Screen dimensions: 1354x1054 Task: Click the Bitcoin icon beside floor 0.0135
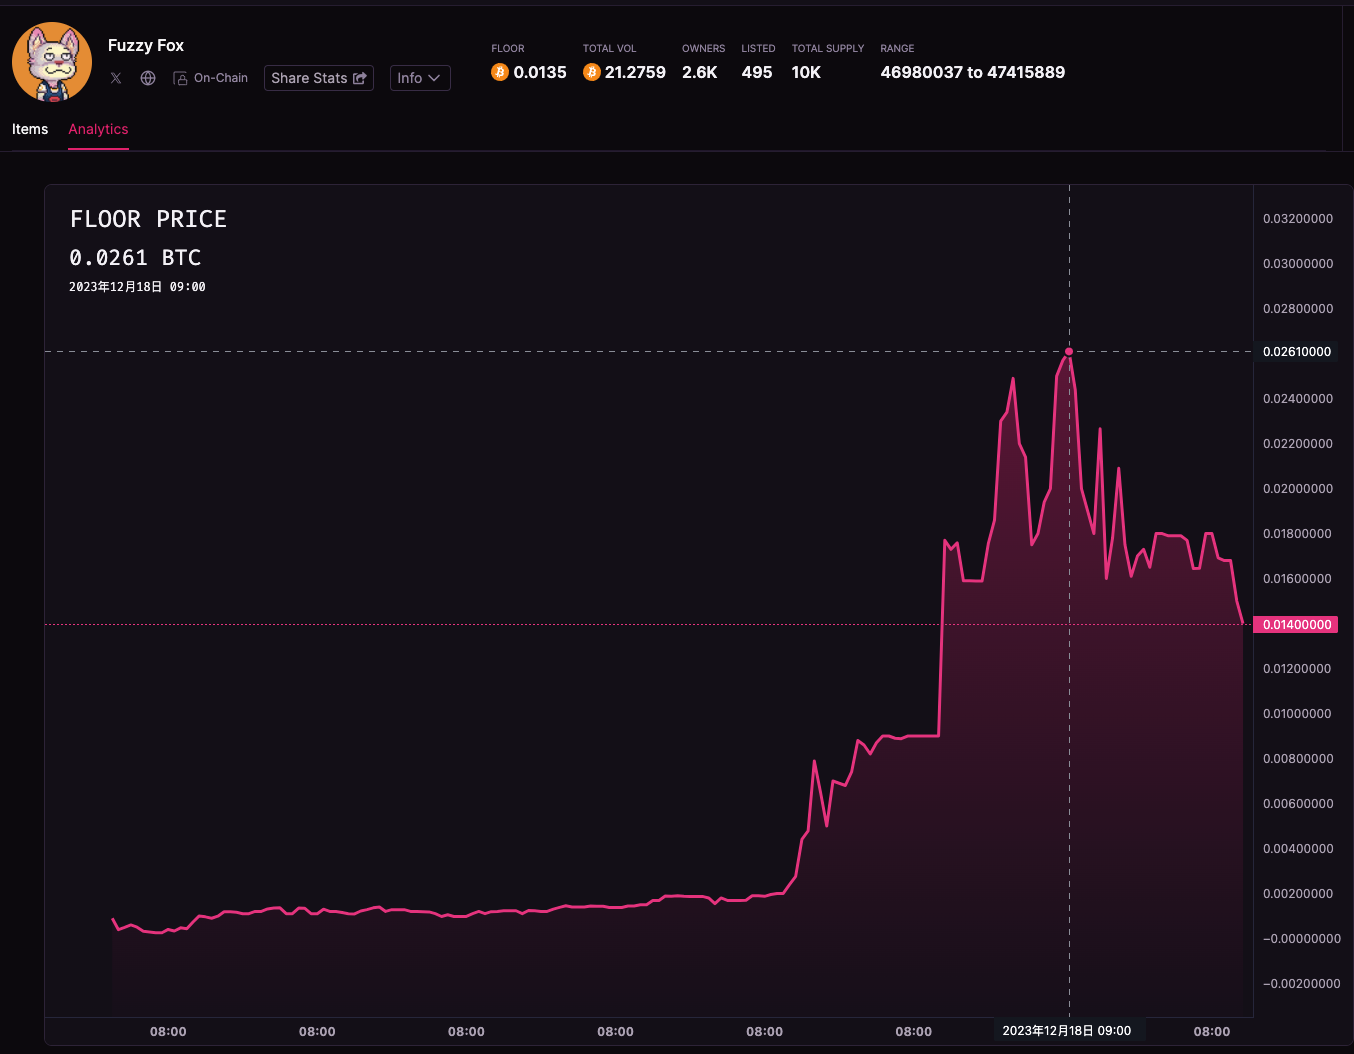[500, 72]
